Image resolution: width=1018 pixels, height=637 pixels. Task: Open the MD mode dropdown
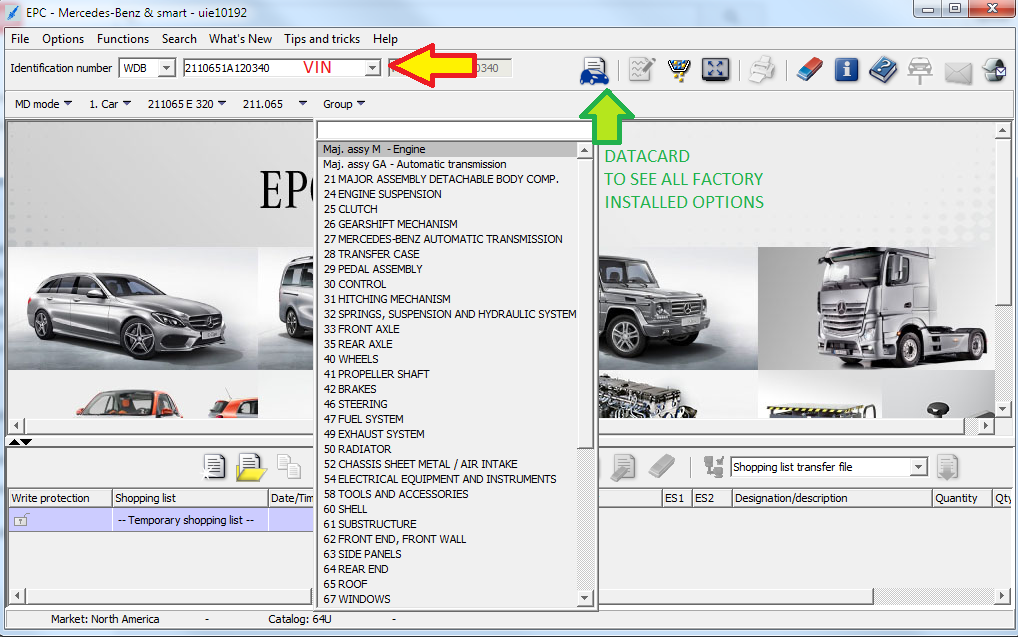43,104
